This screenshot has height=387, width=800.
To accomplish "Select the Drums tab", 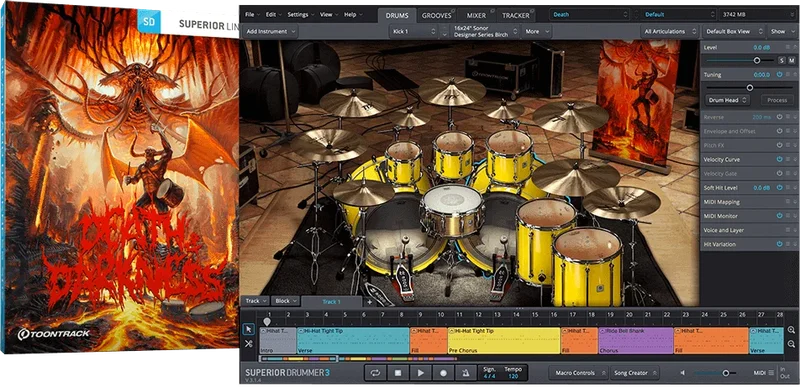I will [397, 15].
